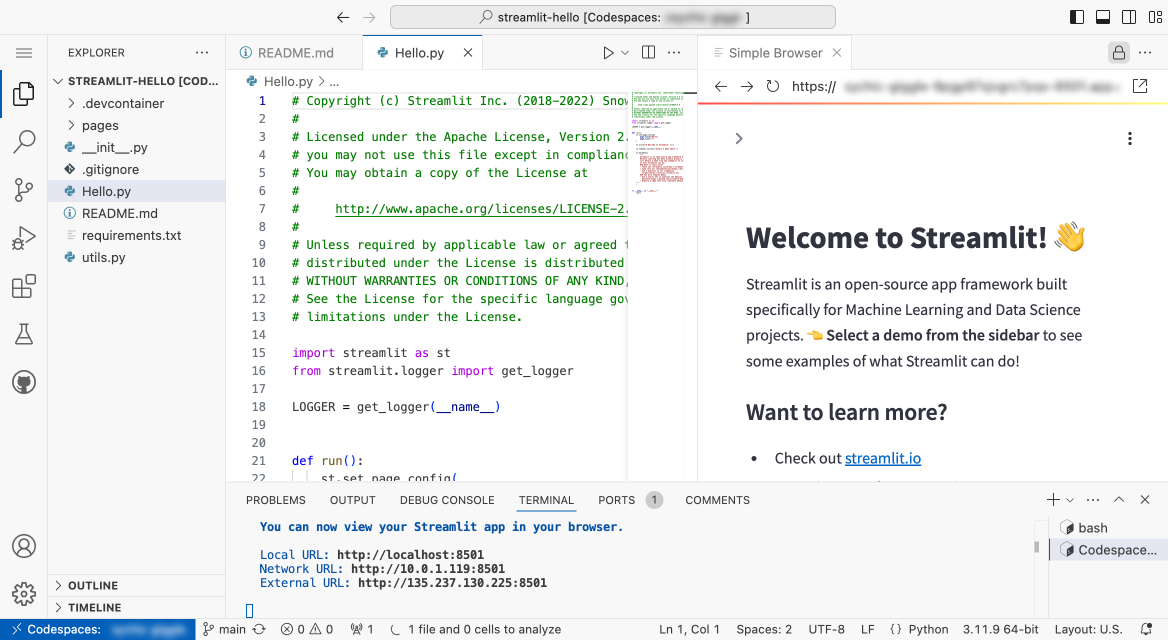This screenshot has height=640, width=1168.
Task: Switch to the README.md editor tab
Action: point(295,51)
